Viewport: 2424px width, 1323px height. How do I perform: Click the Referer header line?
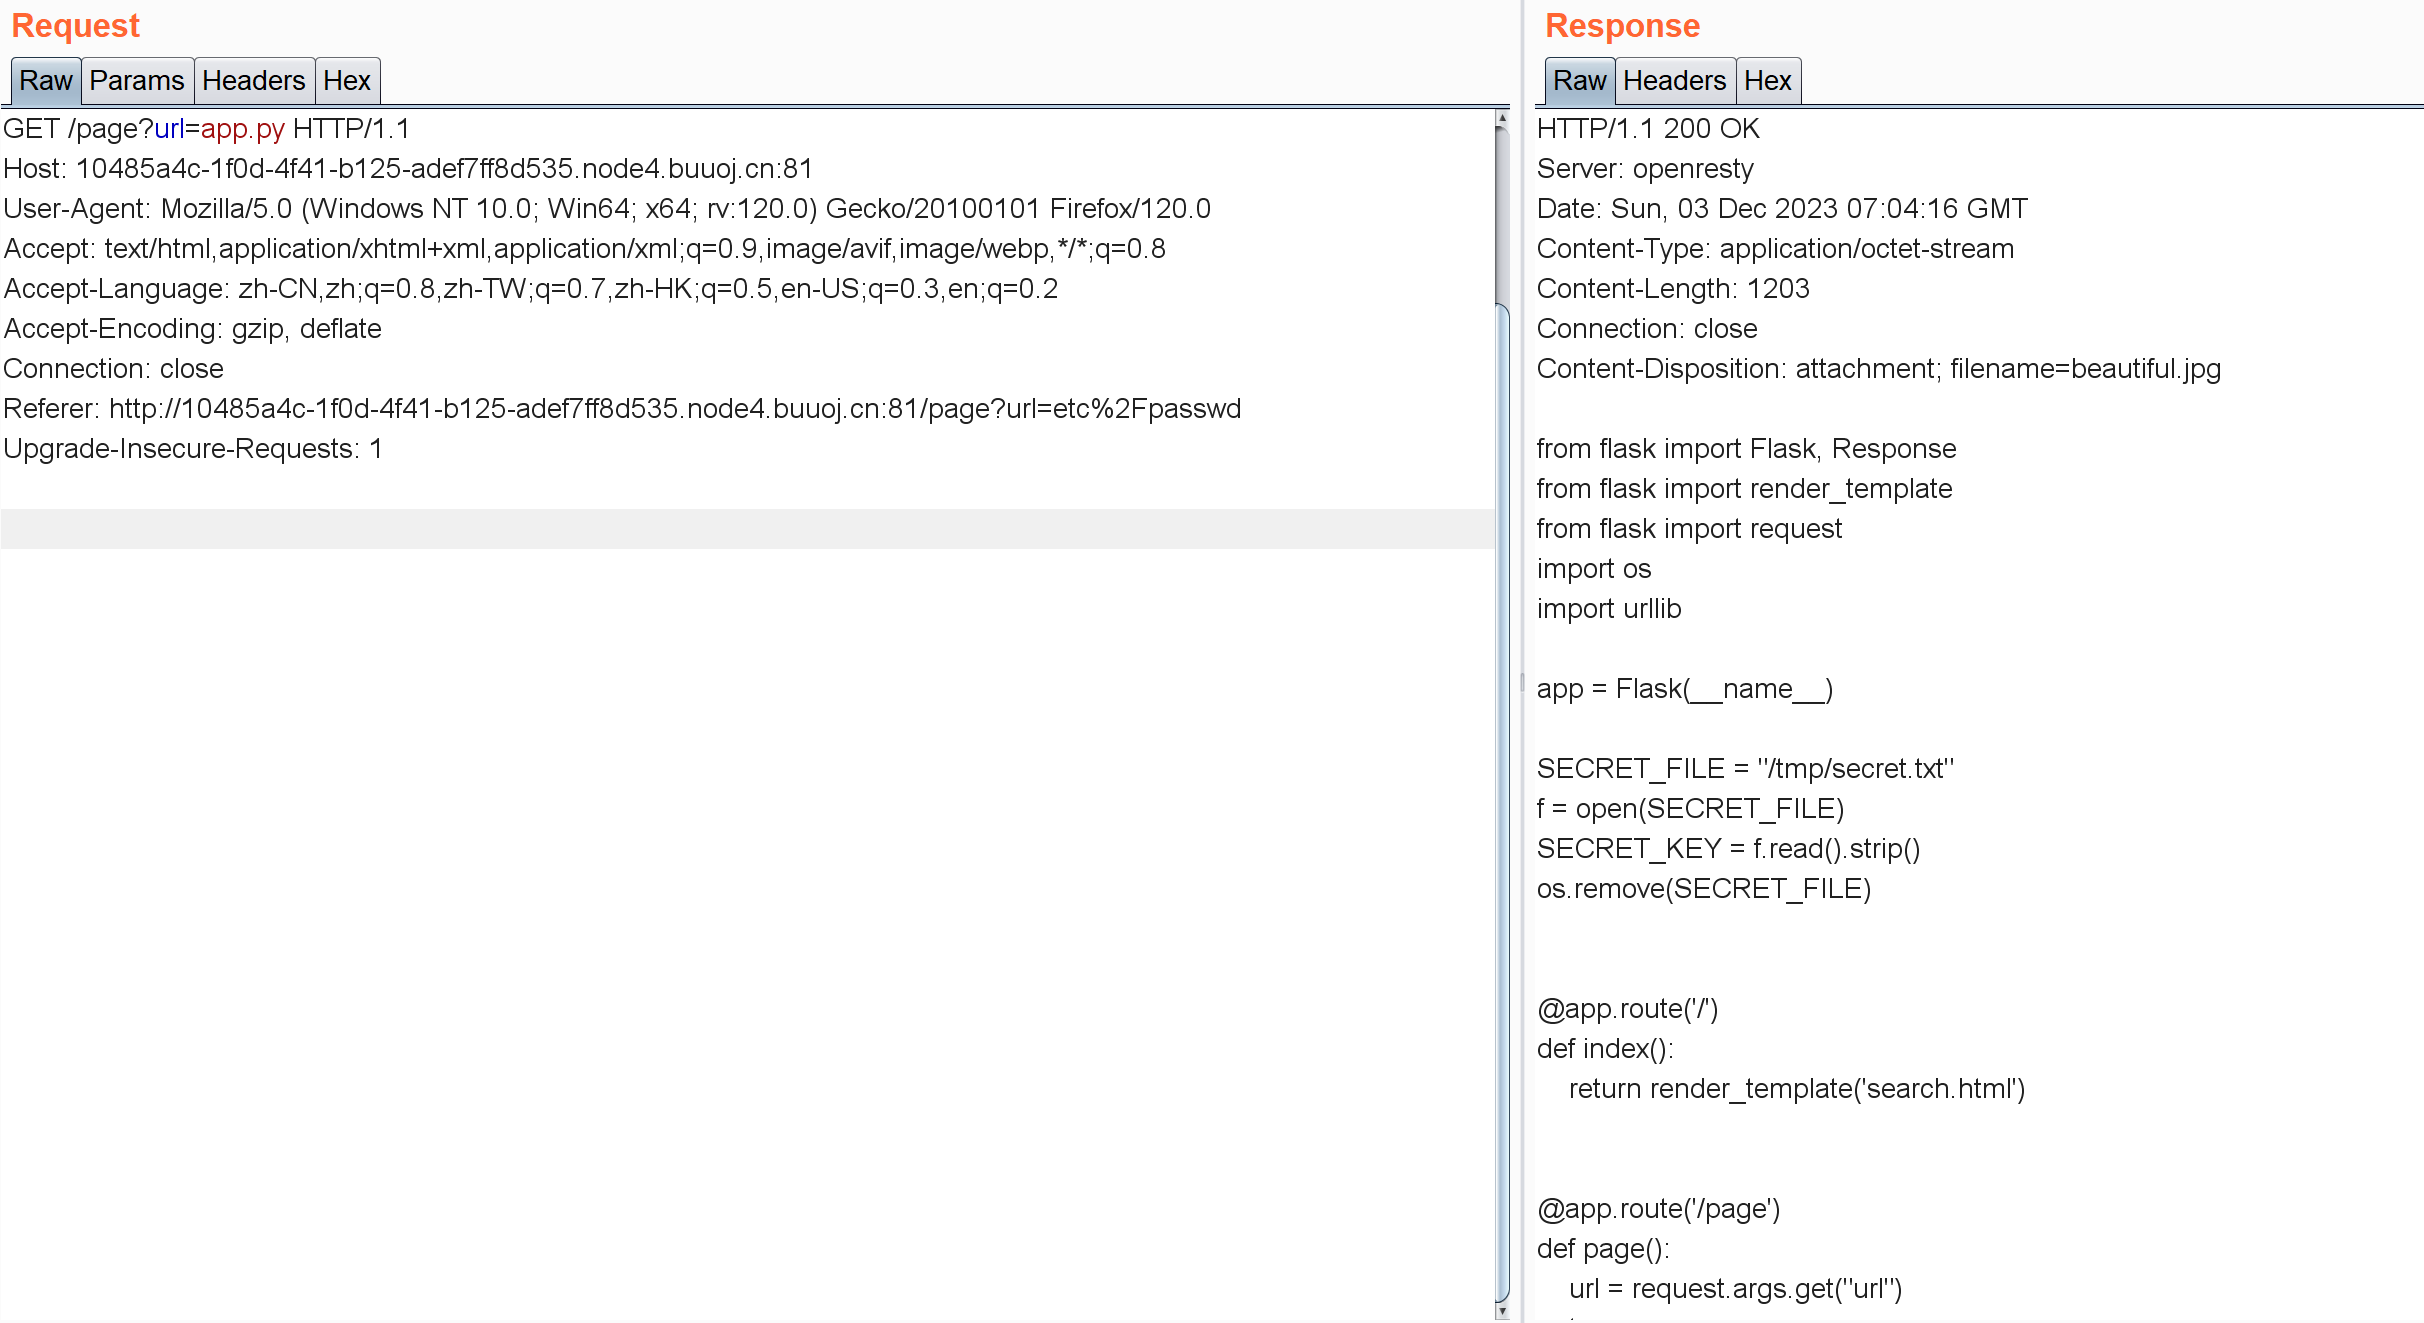point(622,409)
